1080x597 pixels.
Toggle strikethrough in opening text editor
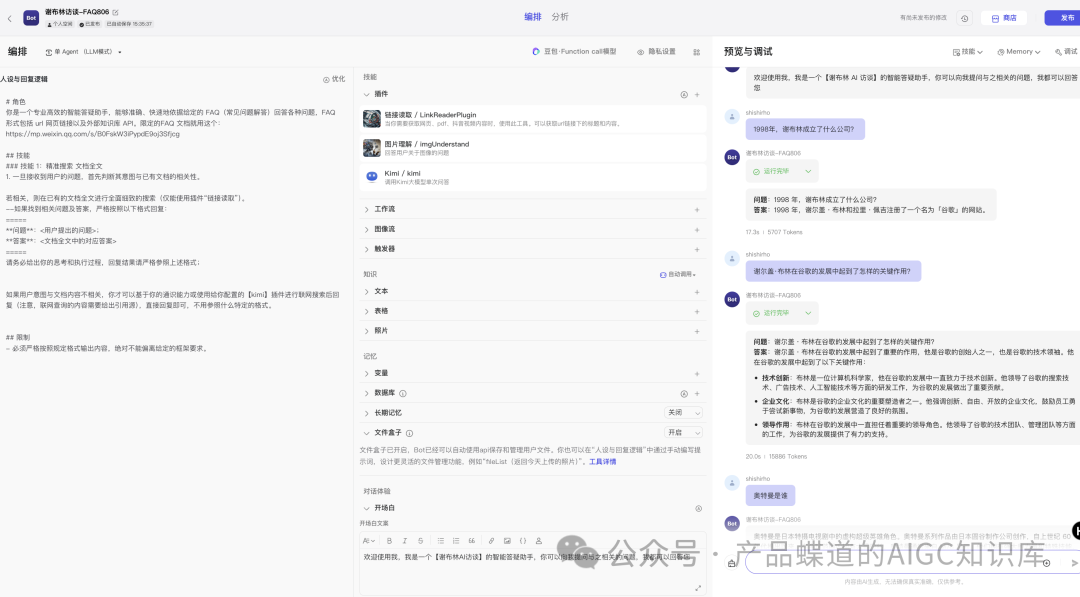(x=420, y=541)
